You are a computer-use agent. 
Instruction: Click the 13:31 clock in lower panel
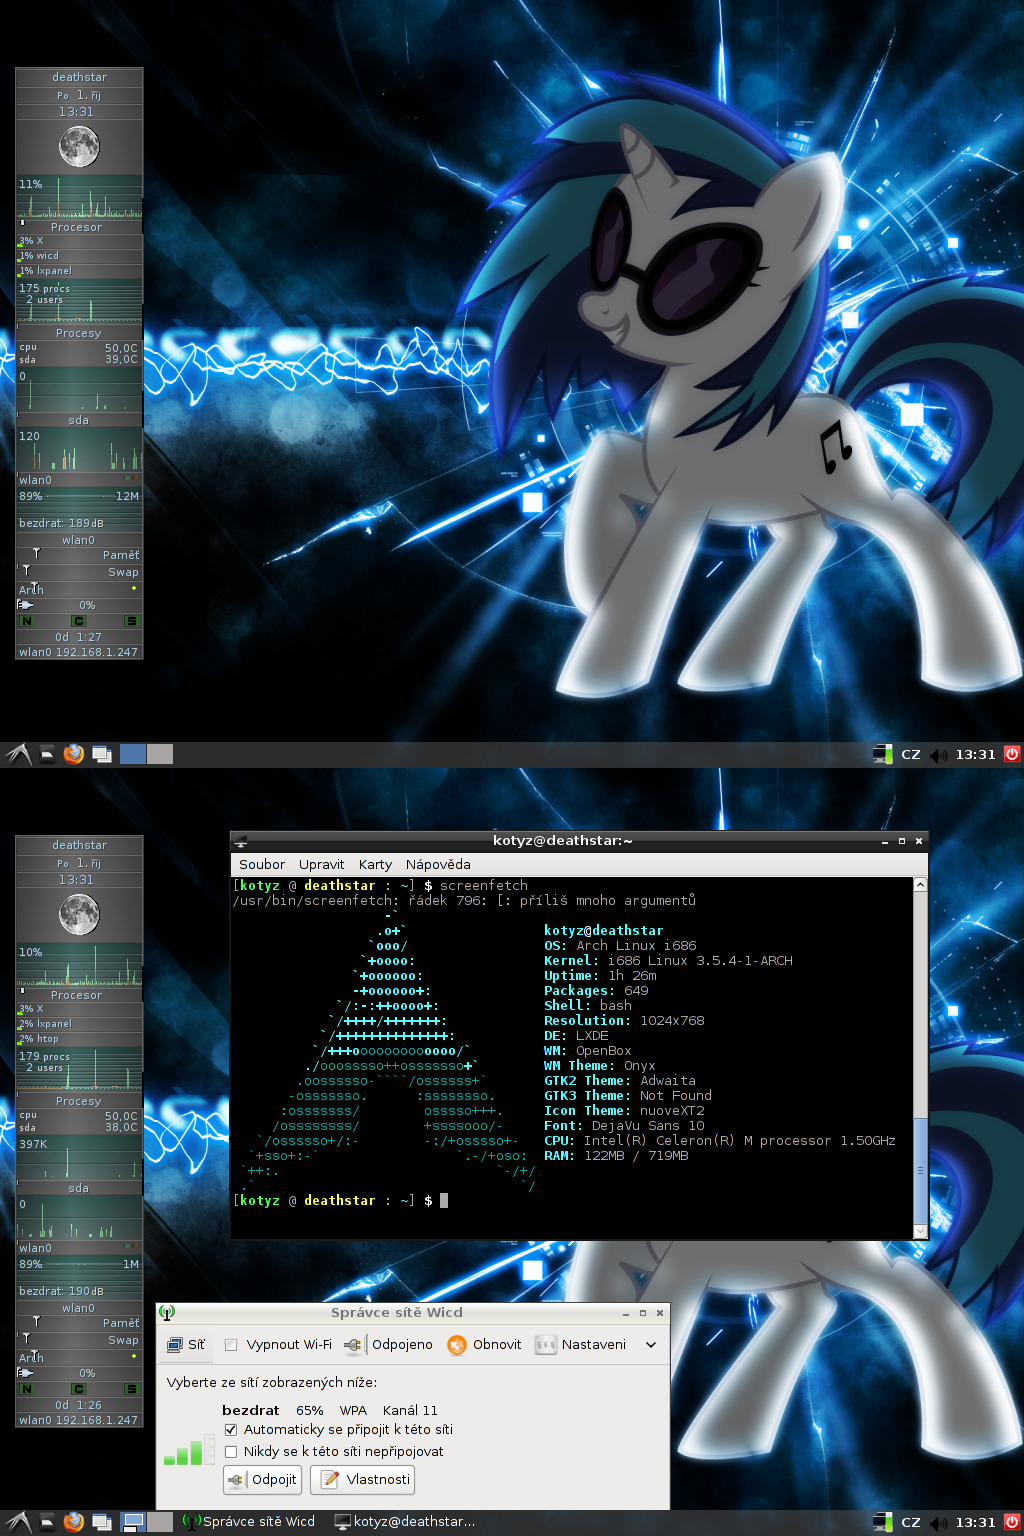click(975, 1522)
